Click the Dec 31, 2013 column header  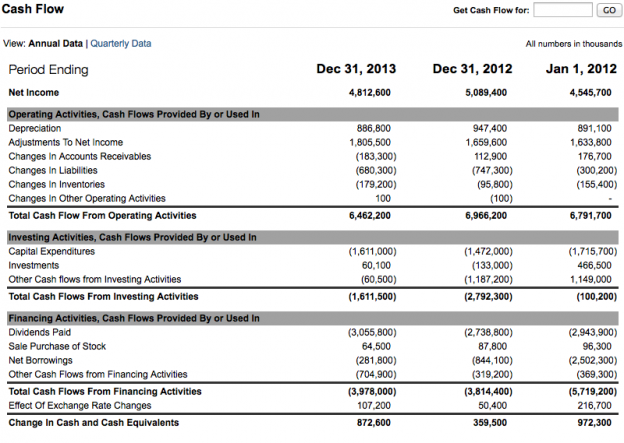356,68
